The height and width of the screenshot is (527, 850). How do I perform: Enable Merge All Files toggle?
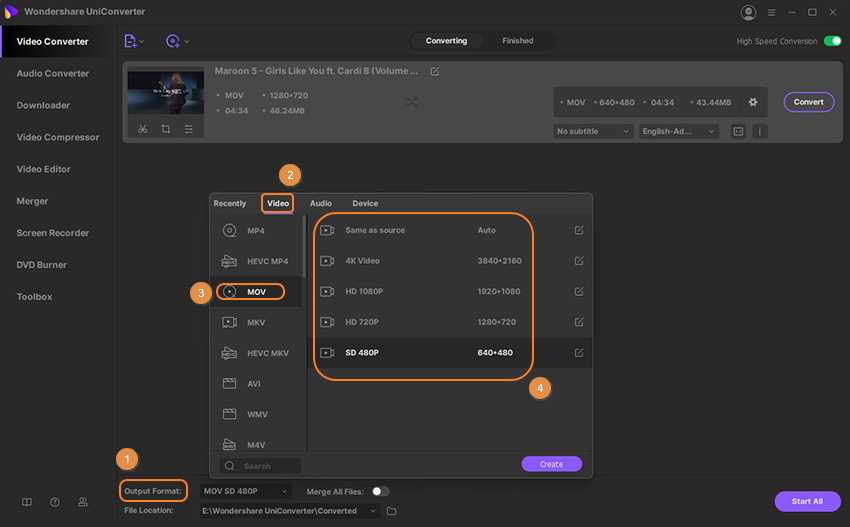pyautogui.click(x=380, y=491)
